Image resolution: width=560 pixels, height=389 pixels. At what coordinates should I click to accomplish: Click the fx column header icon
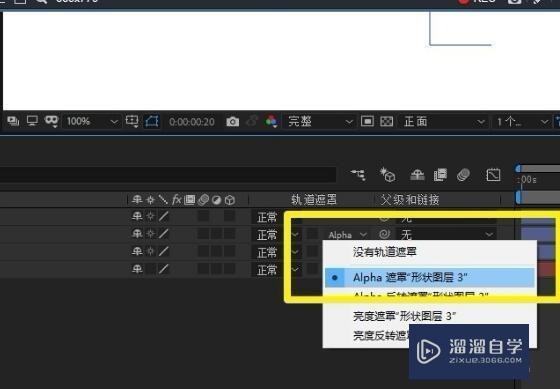176,199
